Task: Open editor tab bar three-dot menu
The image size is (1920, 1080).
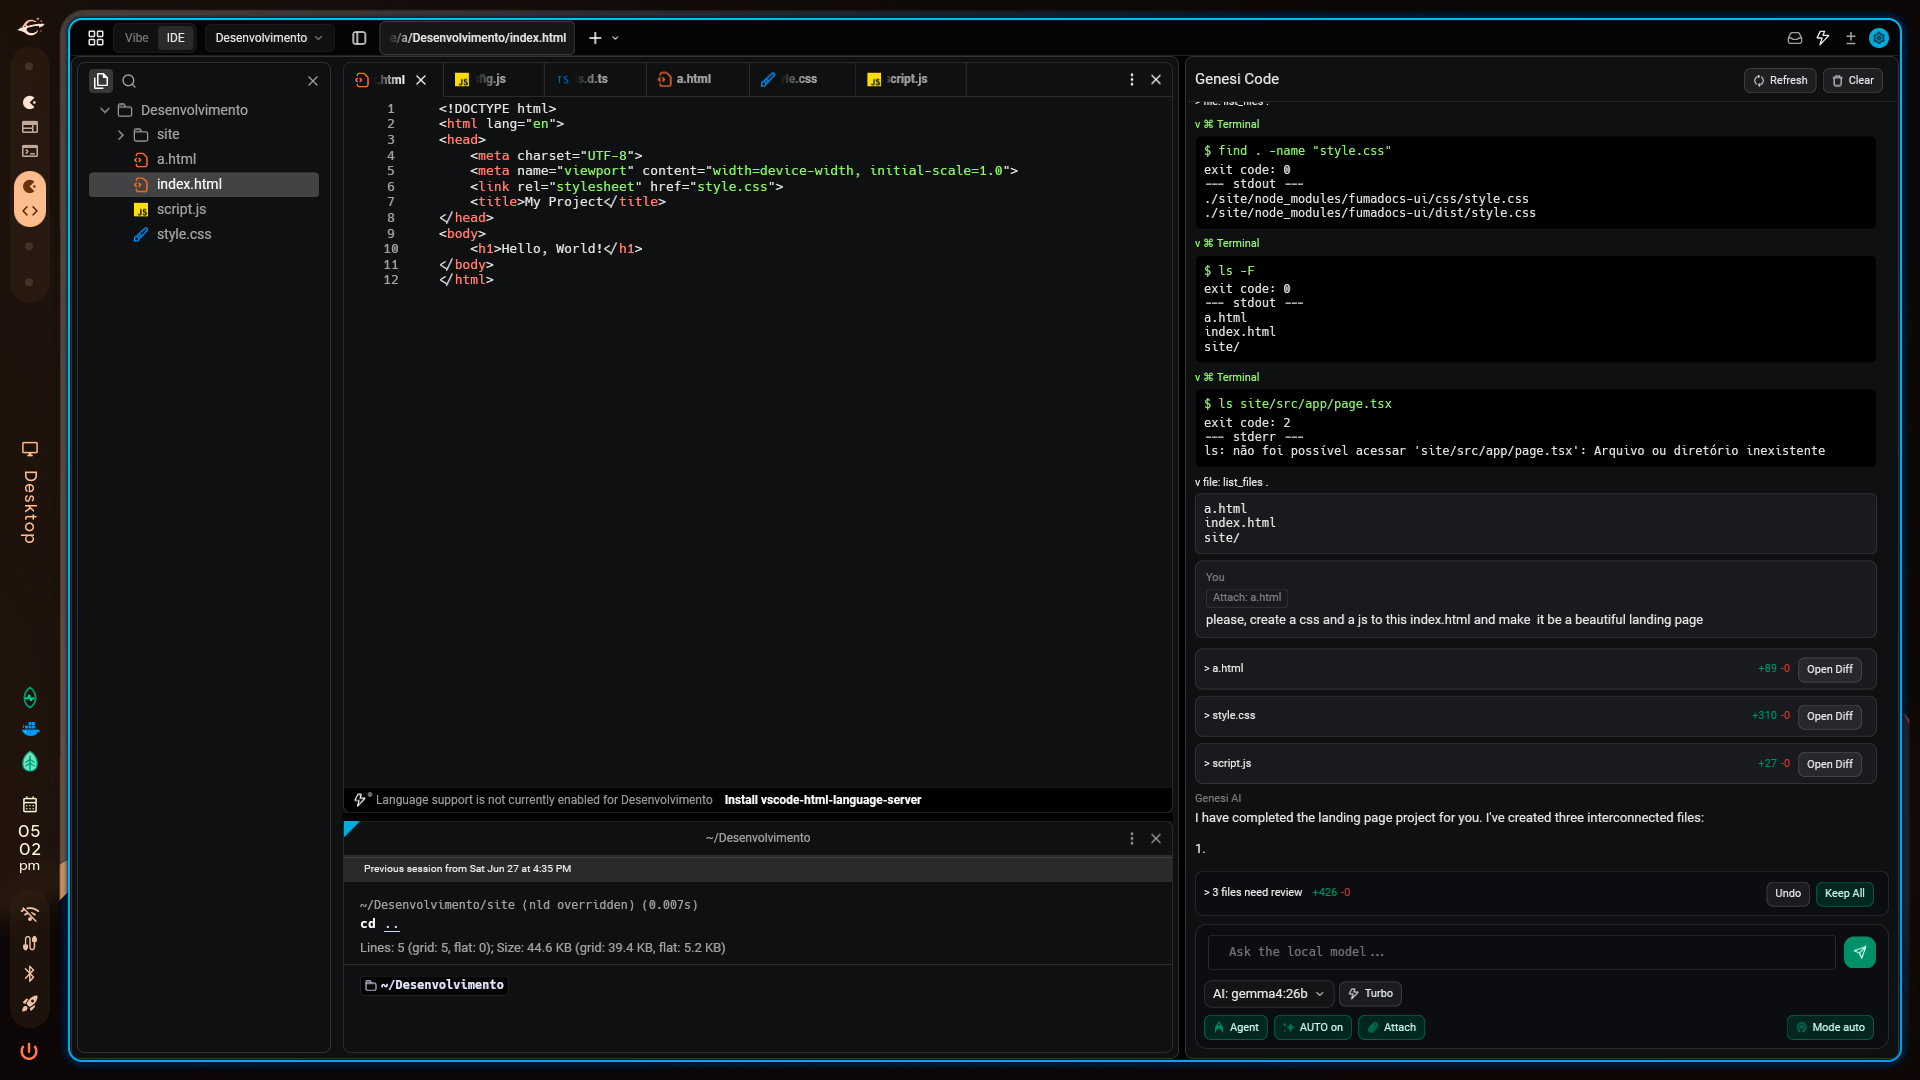Action: 1132,79
